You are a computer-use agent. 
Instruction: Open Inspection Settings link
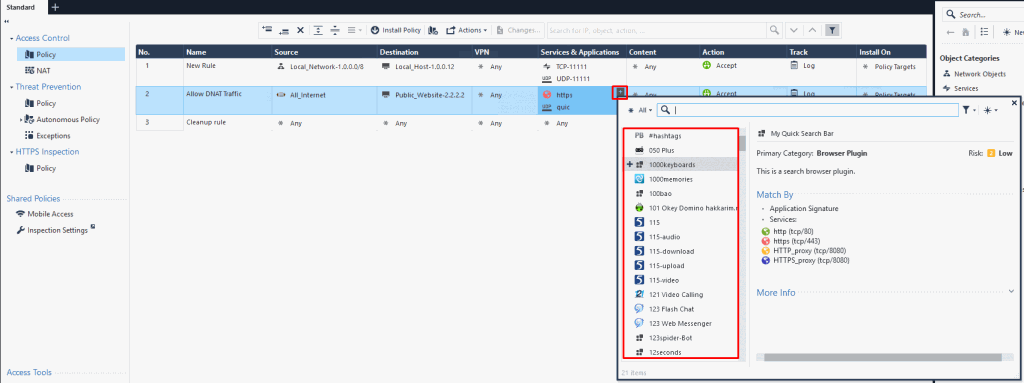(x=56, y=230)
